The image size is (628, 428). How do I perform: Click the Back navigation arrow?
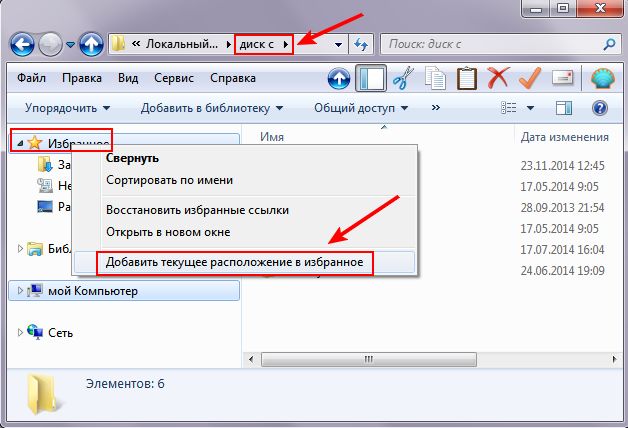click(22, 44)
